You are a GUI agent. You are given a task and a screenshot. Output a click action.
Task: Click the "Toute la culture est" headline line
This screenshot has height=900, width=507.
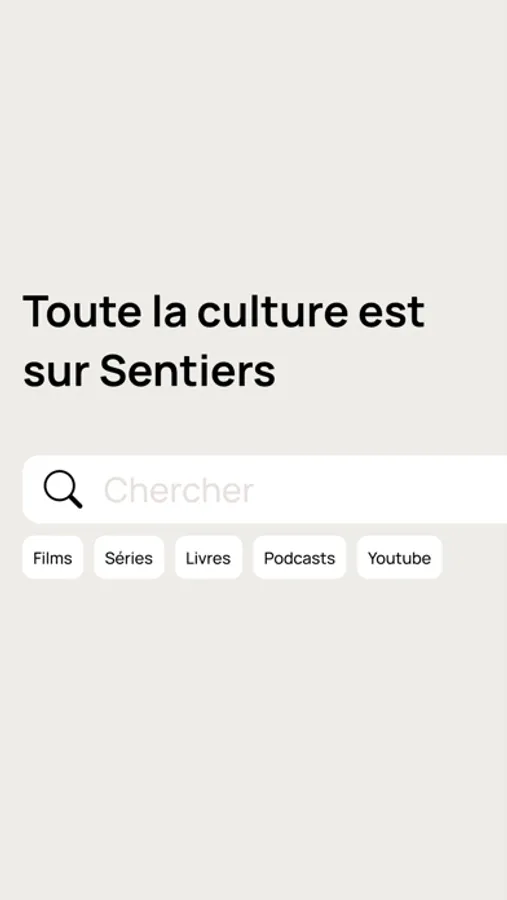click(x=224, y=312)
